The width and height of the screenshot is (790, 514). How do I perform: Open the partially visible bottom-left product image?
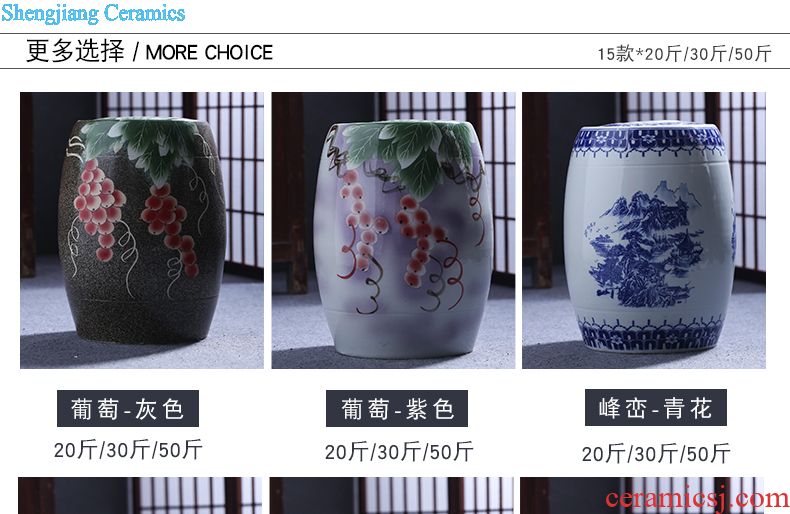140,495
